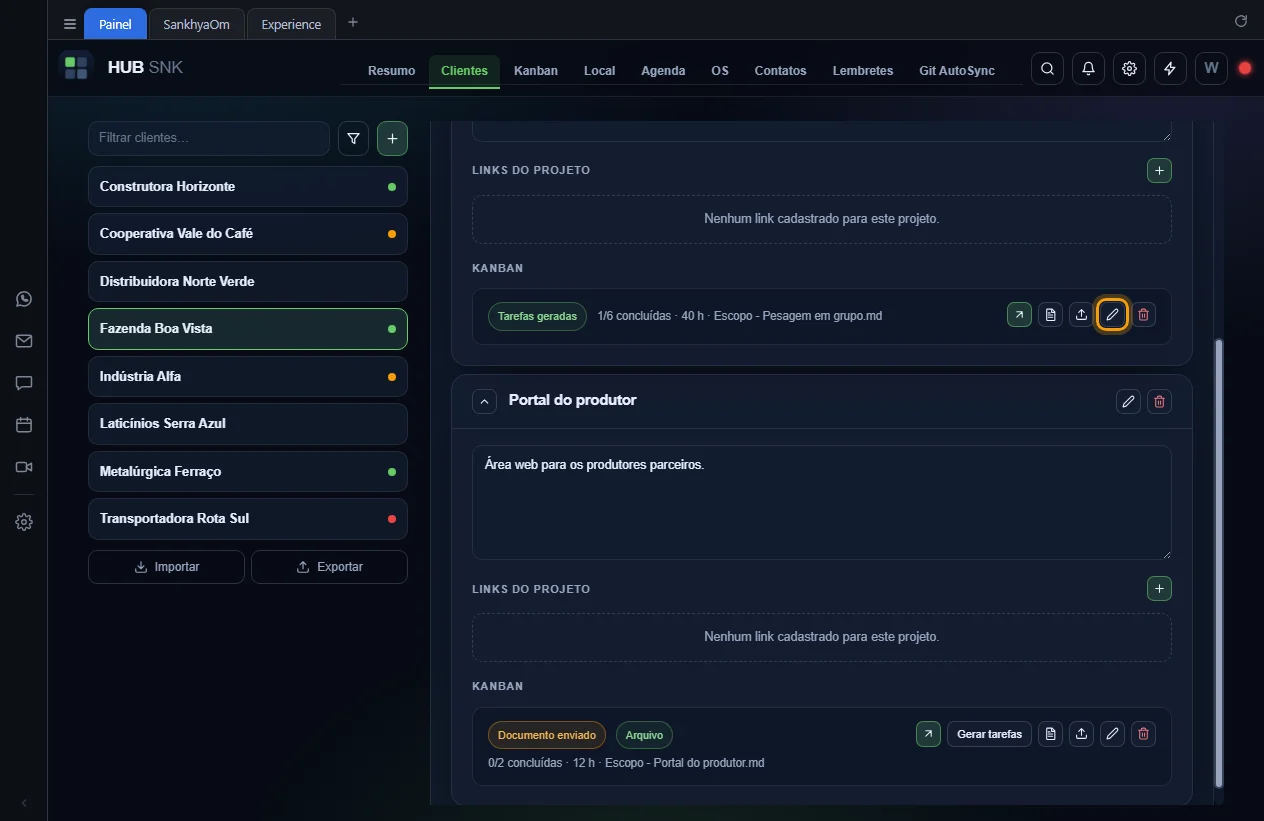Image resolution: width=1264 pixels, height=821 pixels.
Task: Edit the Portal do produtor kanban entry
Action: pyautogui.click(x=1112, y=734)
